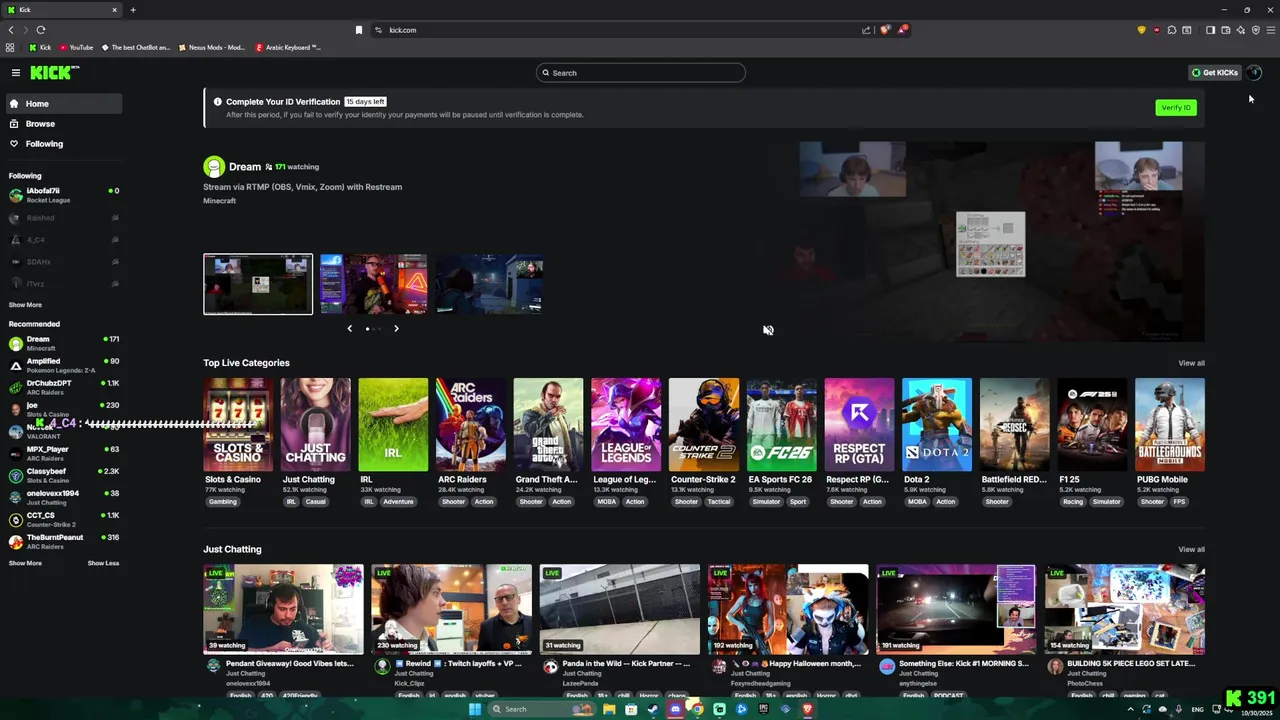This screenshot has width=1280, height=720.
Task: Click Gambling tag under Slots & Casino
Action: pos(223,502)
